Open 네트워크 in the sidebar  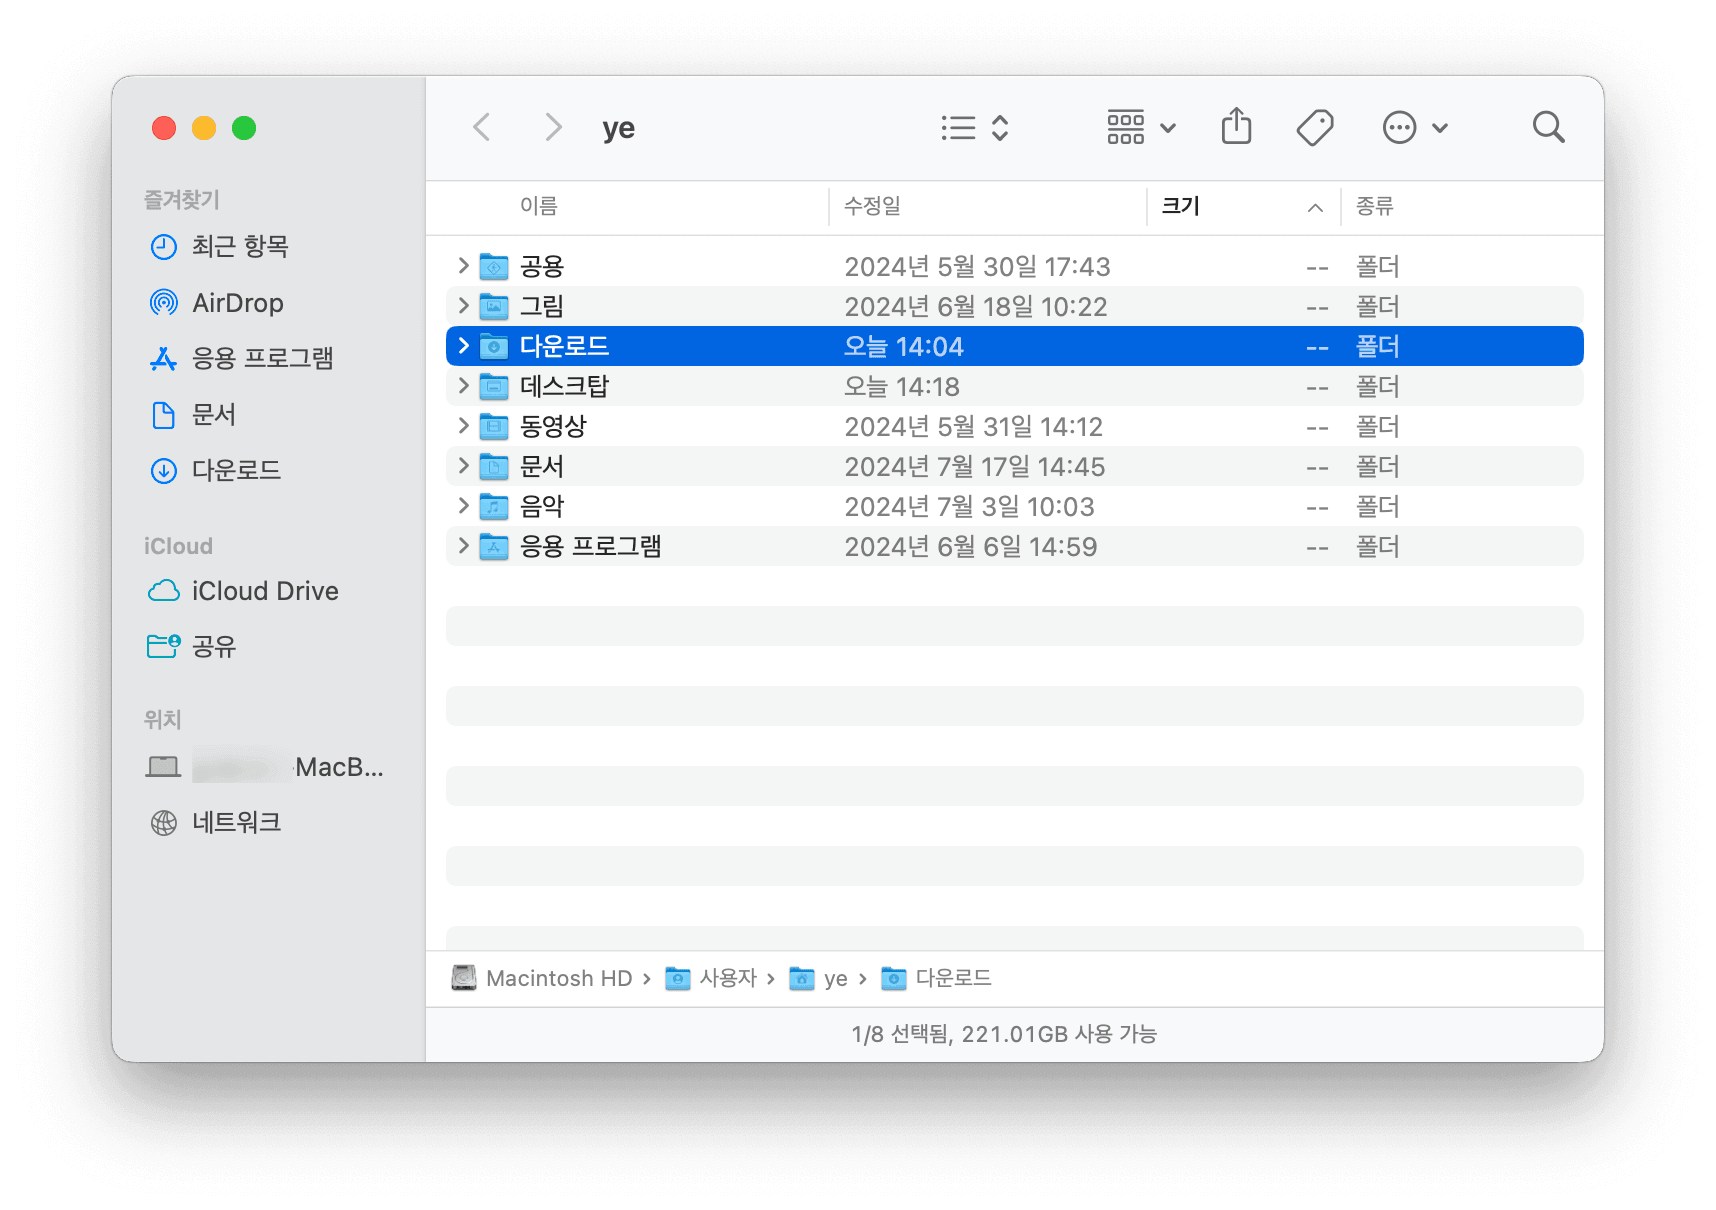(x=215, y=822)
